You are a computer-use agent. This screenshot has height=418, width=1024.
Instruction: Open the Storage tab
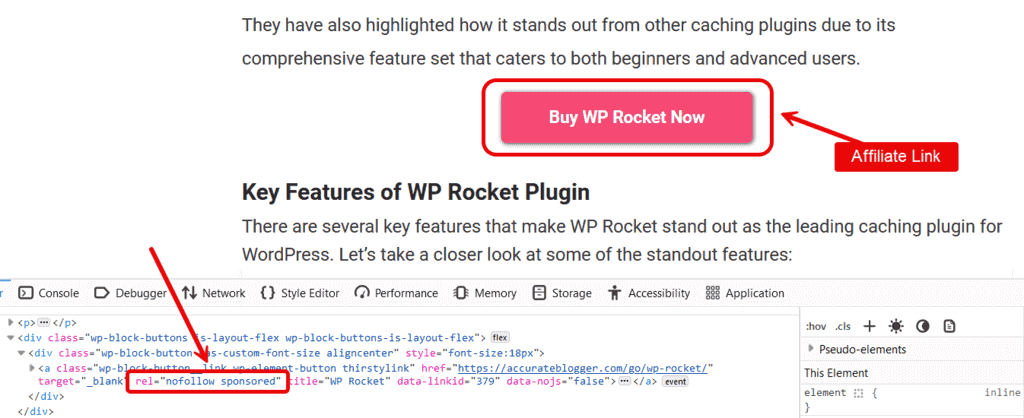click(562, 293)
